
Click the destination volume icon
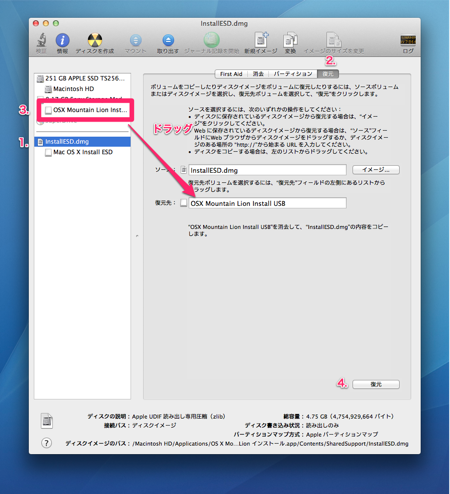coord(183,203)
